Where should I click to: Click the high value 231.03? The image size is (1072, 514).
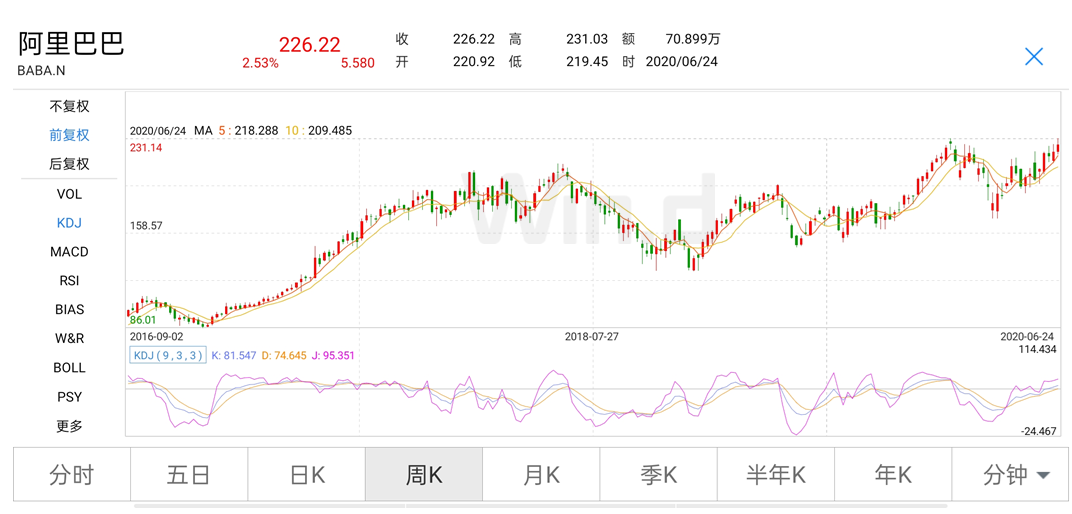(x=587, y=40)
